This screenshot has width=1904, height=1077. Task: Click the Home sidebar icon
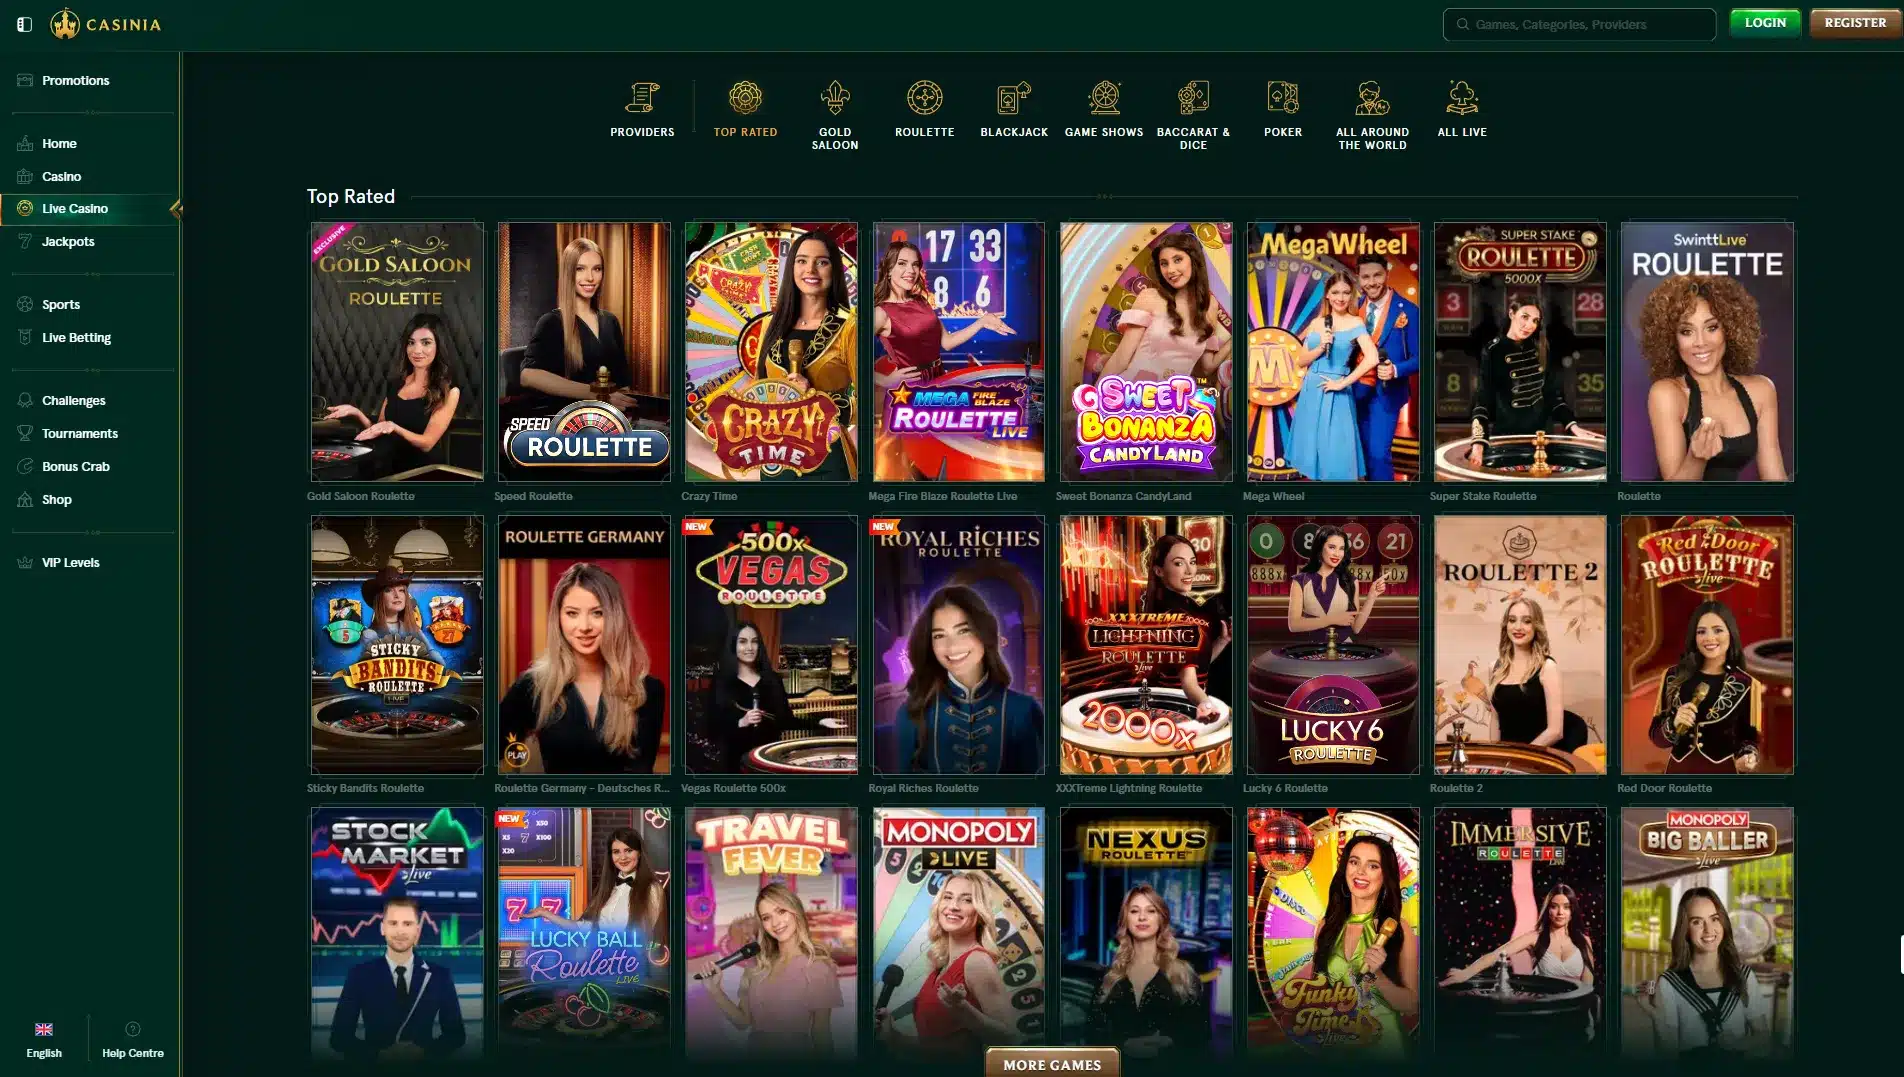click(25, 143)
